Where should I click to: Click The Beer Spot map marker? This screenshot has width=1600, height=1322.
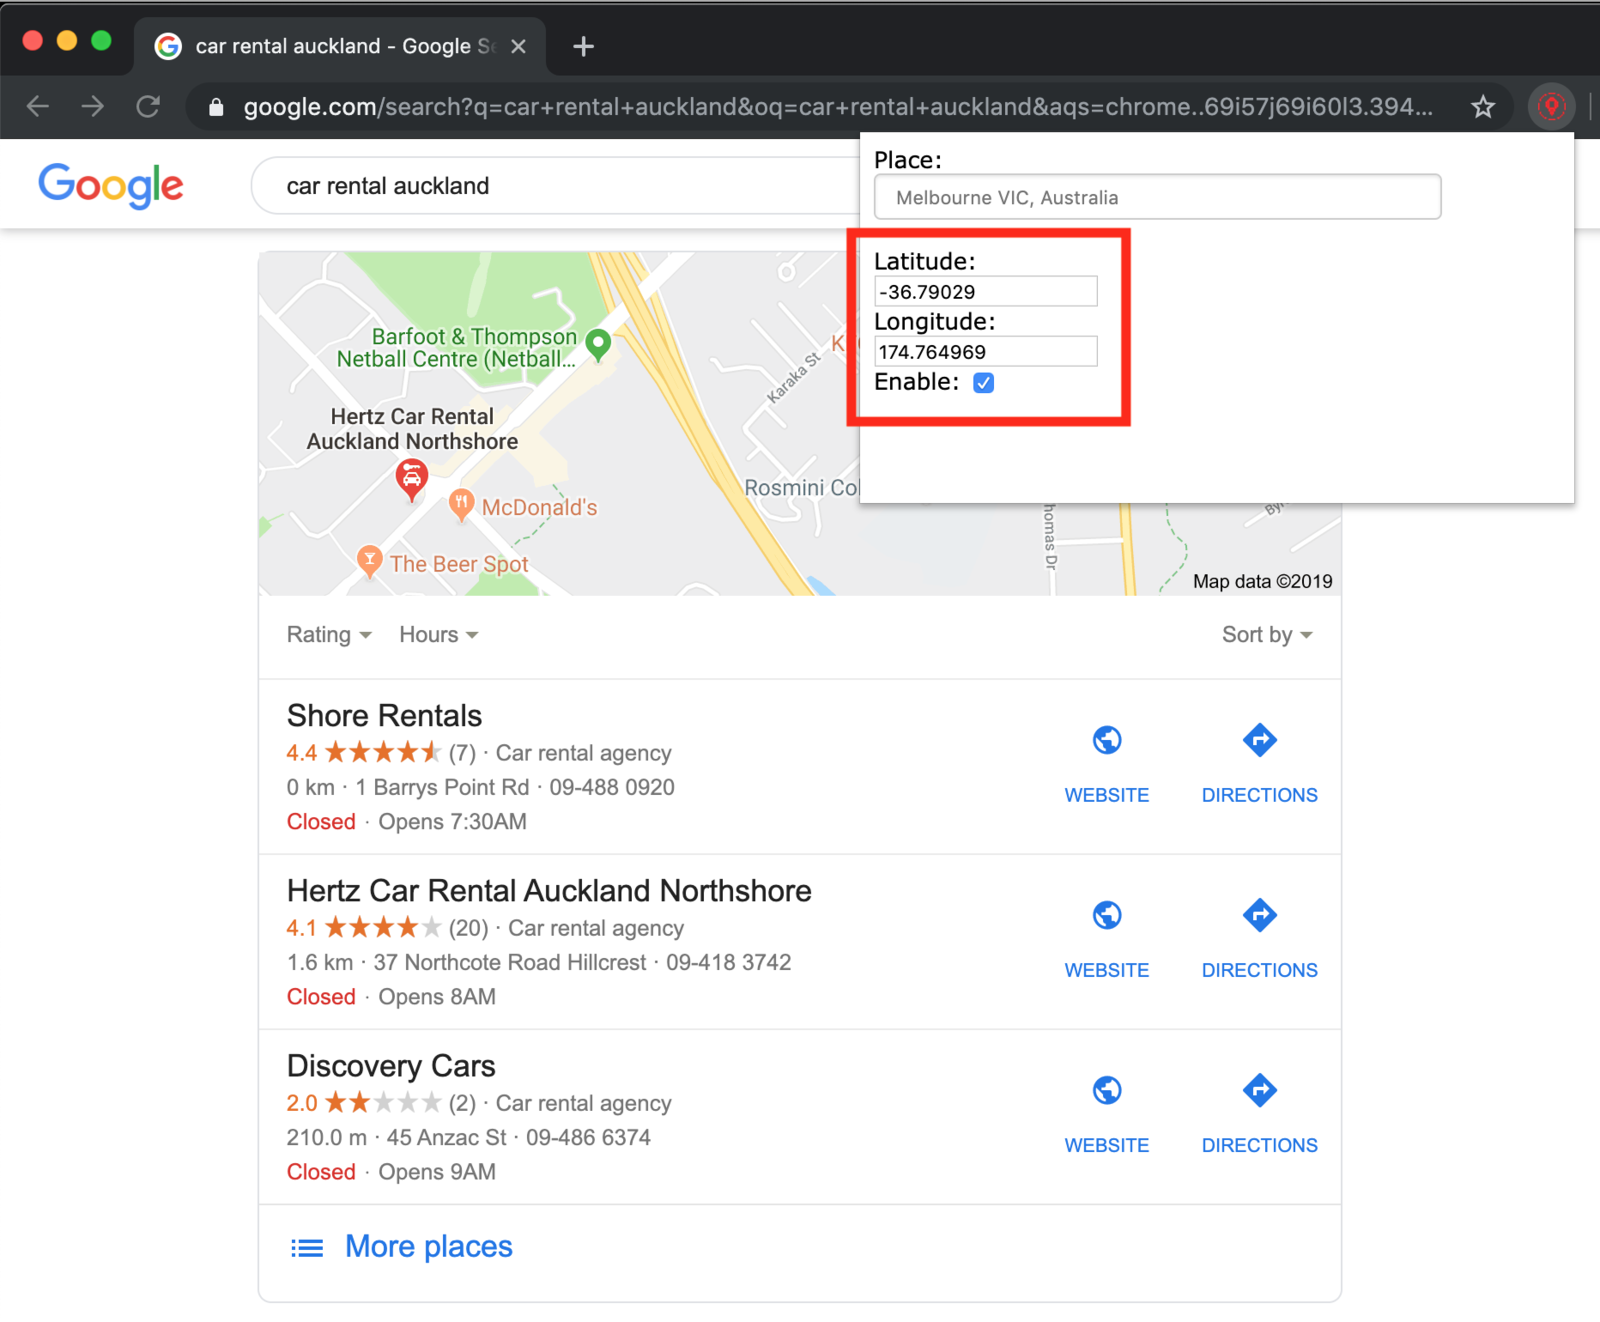(x=370, y=561)
